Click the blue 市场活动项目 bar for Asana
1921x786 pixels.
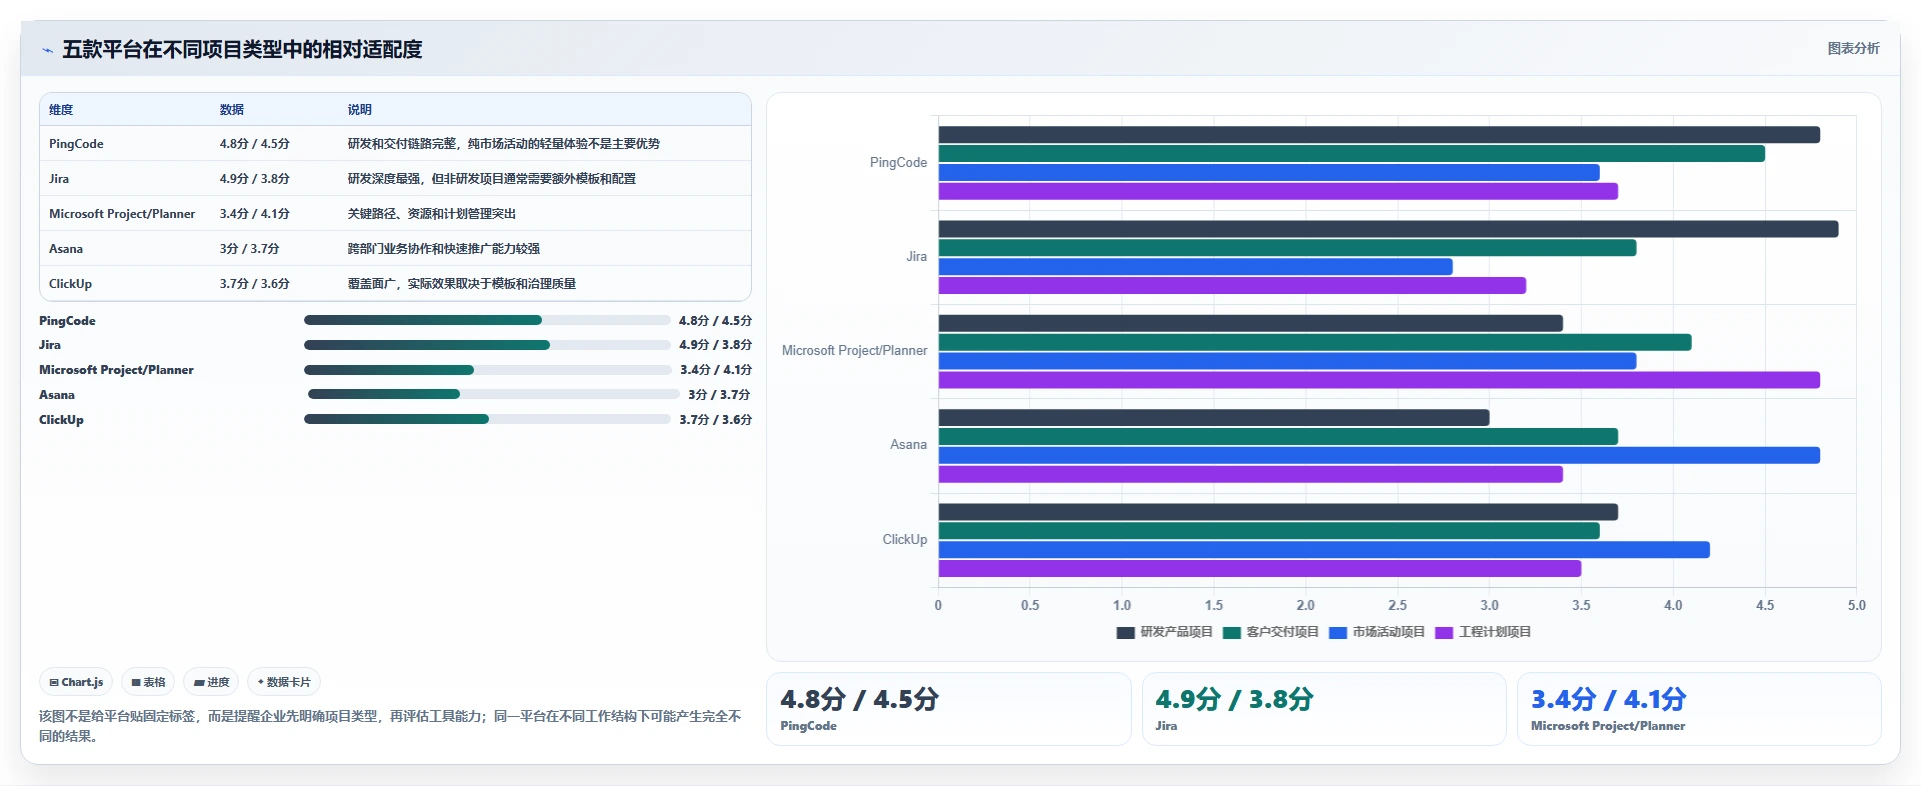point(1379,456)
